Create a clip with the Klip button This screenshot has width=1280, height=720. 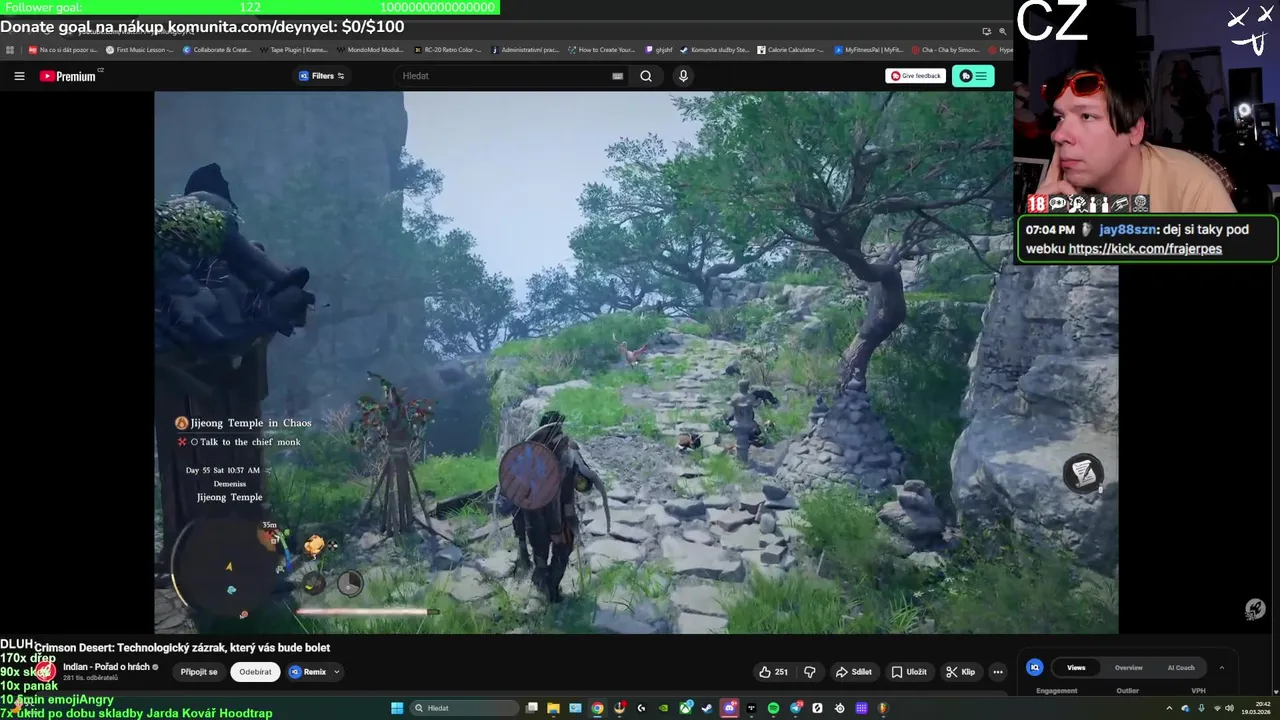[961, 672]
